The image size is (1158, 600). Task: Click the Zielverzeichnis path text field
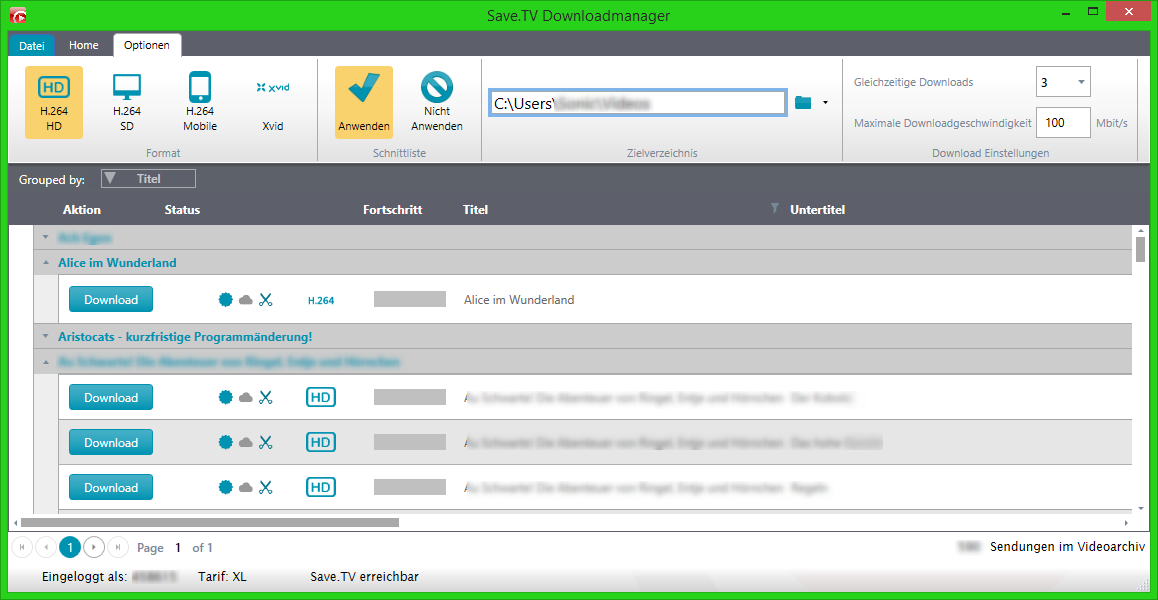(x=637, y=103)
